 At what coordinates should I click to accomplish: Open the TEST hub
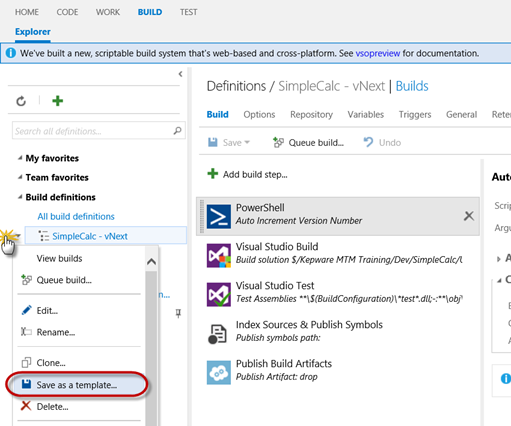click(189, 12)
